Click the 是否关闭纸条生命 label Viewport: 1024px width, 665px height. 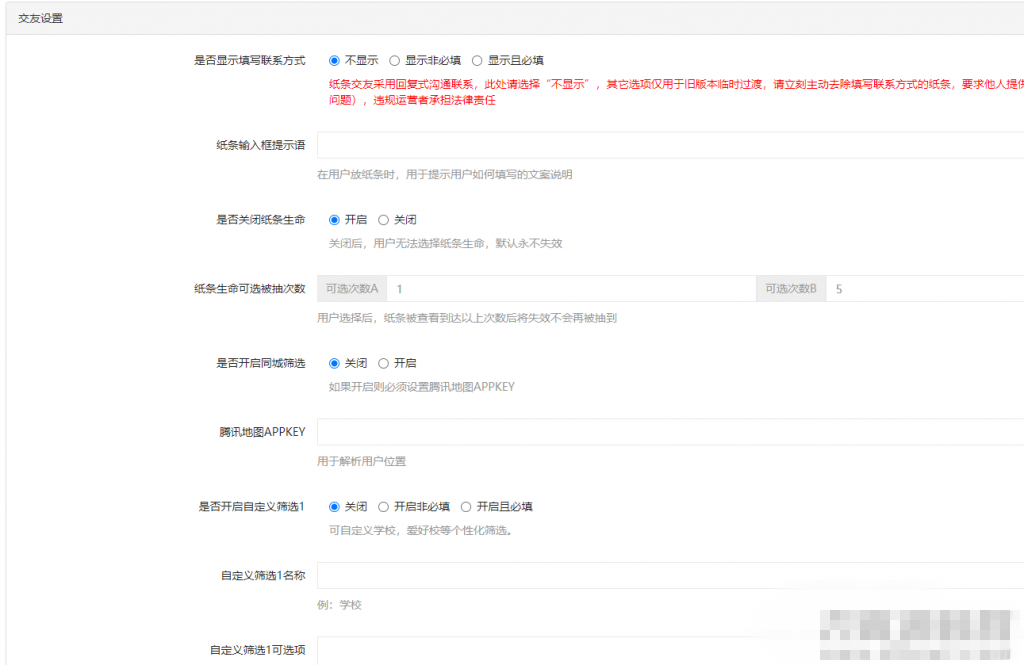pos(261,220)
